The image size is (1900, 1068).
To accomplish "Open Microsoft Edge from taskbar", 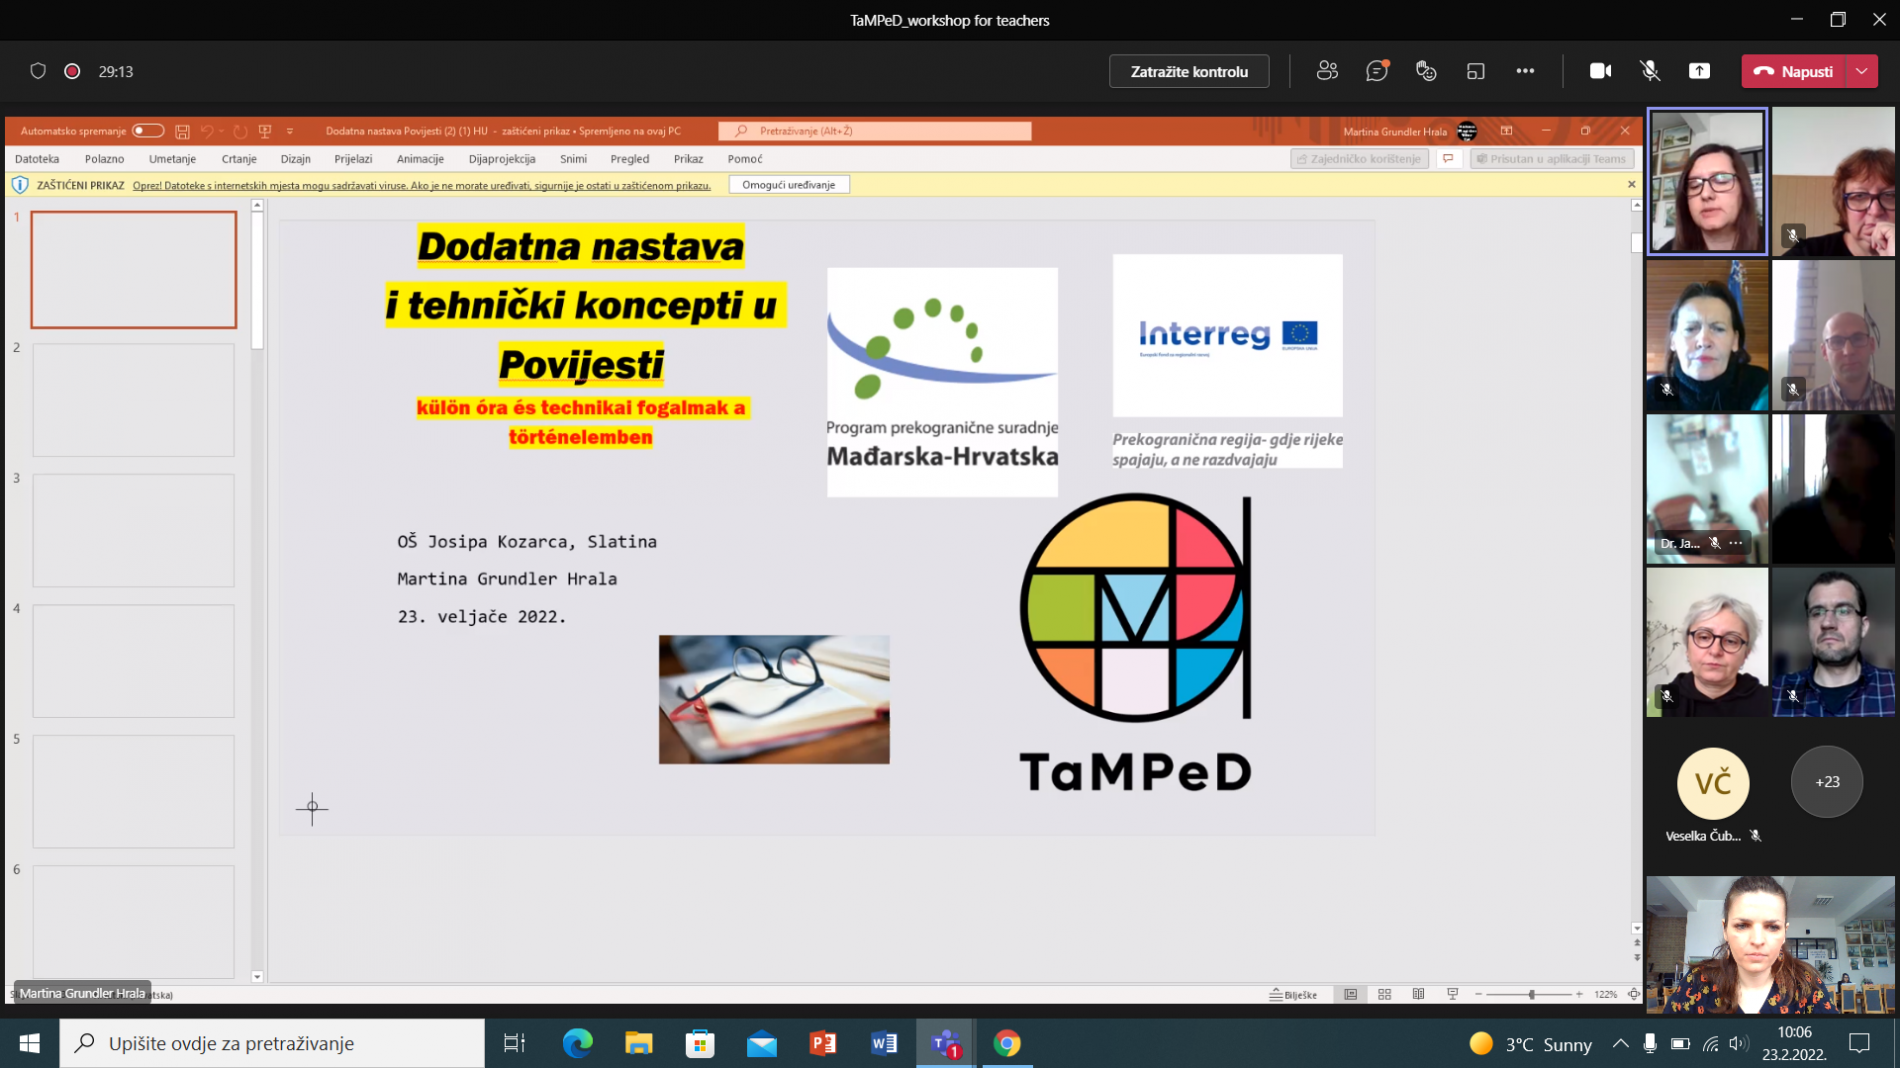I will (577, 1043).
